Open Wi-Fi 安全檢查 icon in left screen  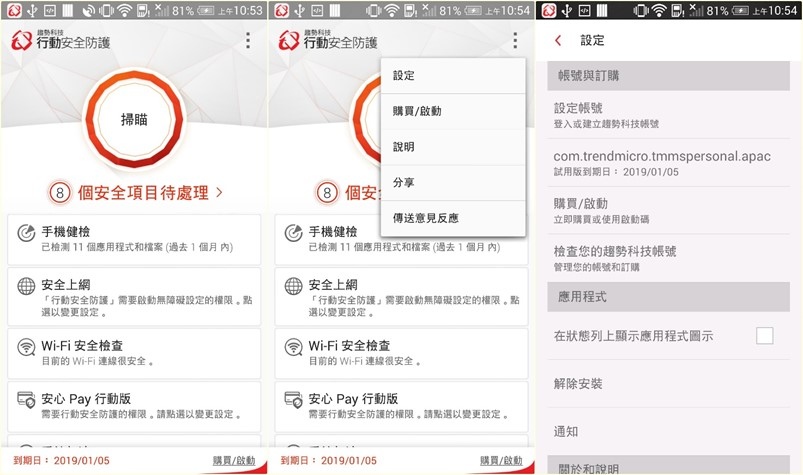[x=26, y=347]
